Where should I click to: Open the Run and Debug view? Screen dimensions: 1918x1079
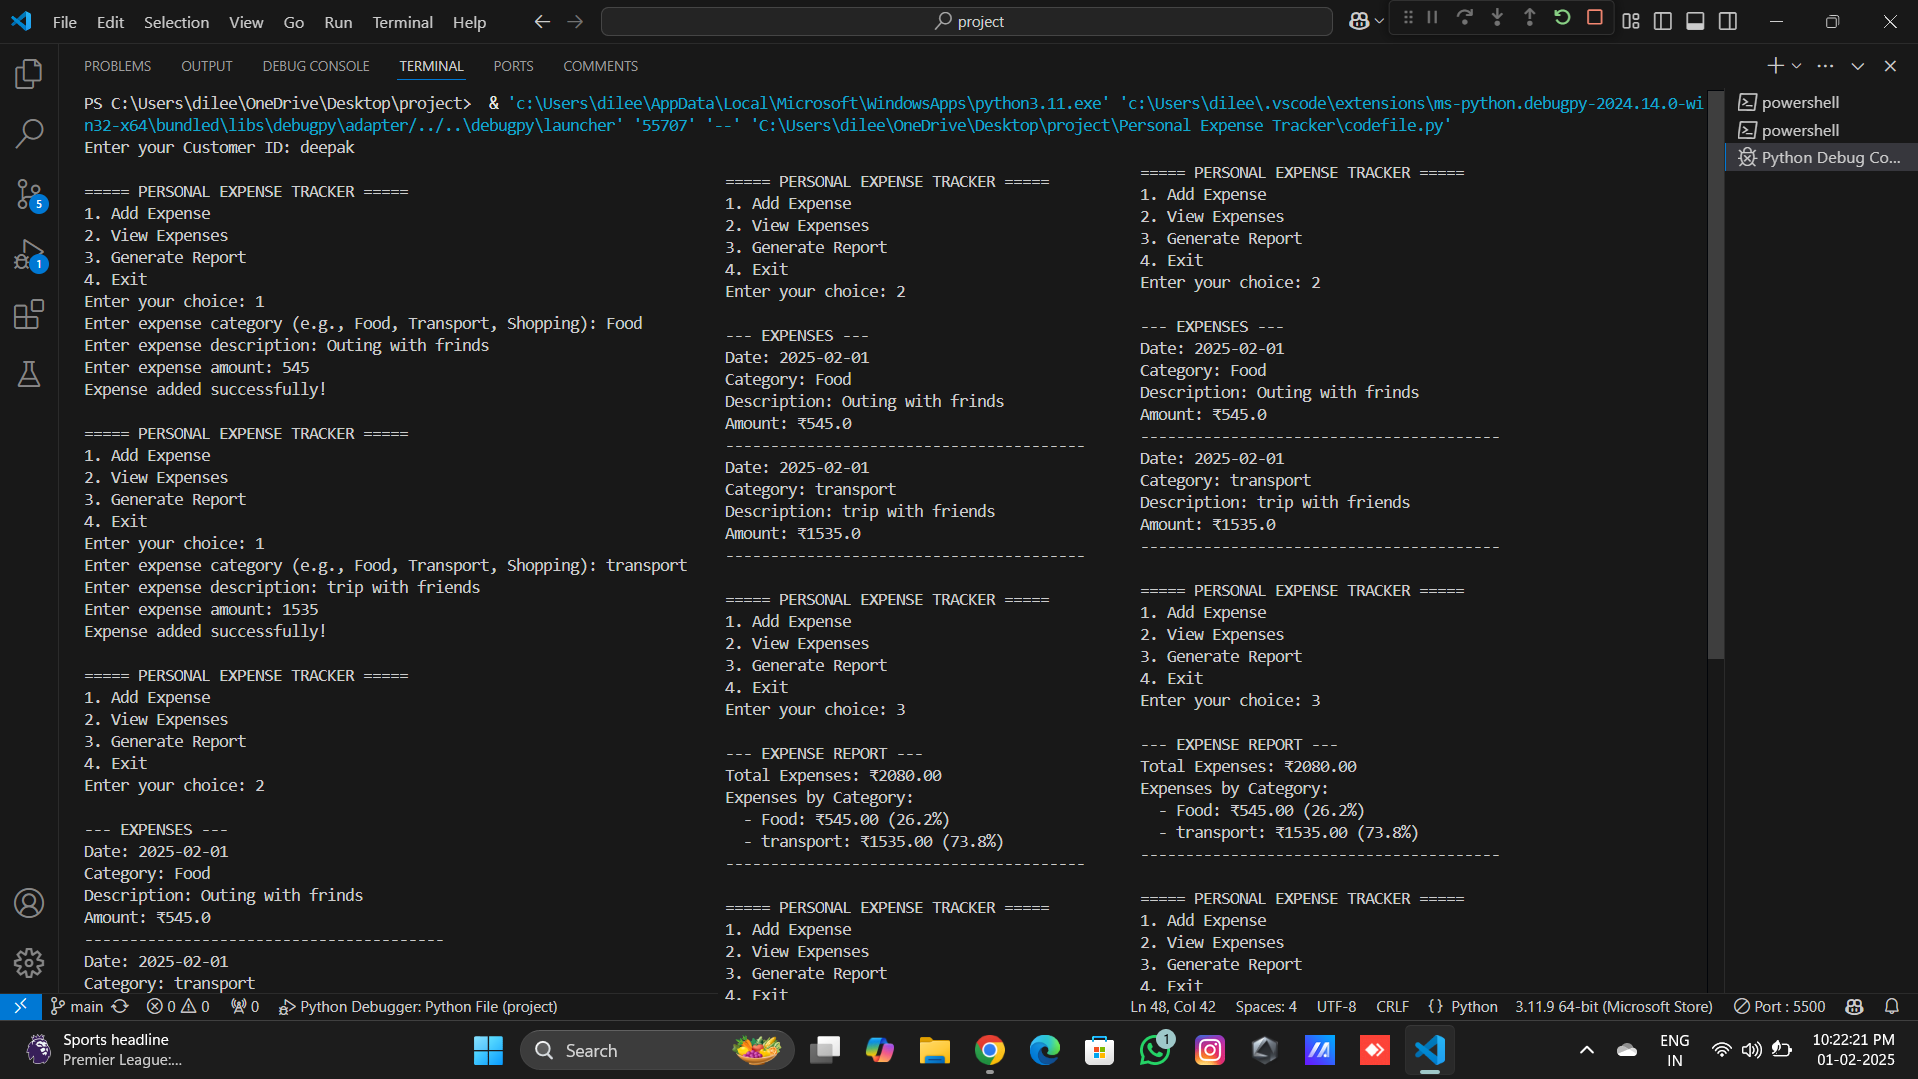click(29, 255)
